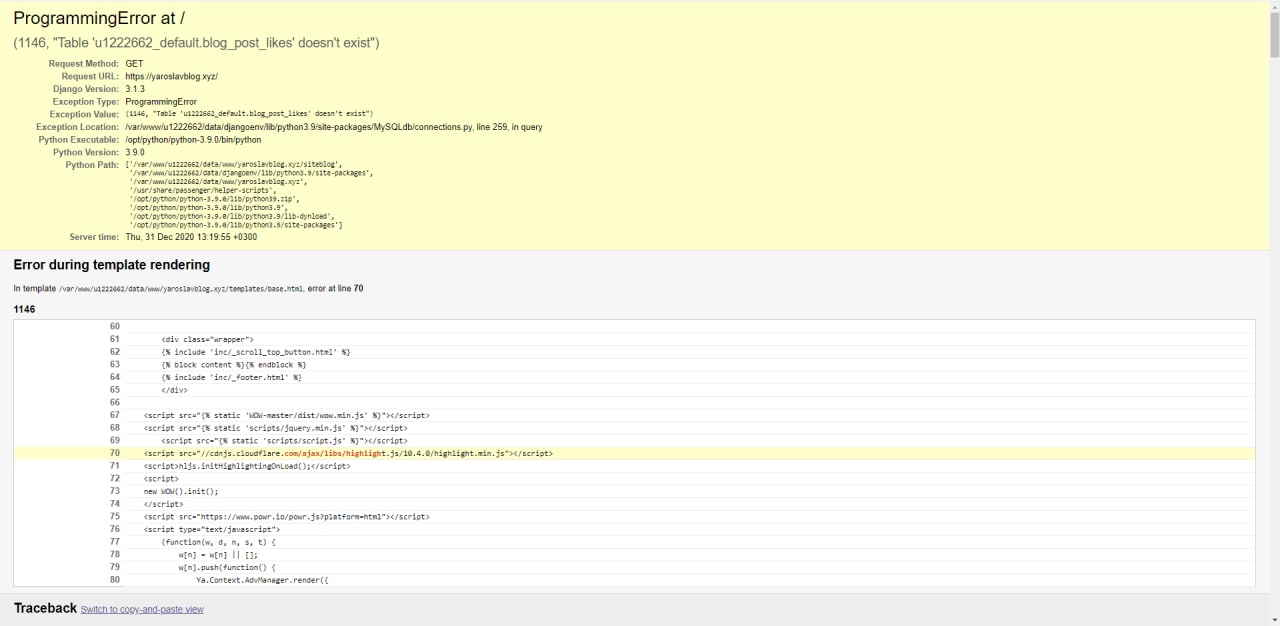Click line 76 with script type text/javascript
Image resolution: width=1280 pixels, height=626 pixels.
click(212, 529)
